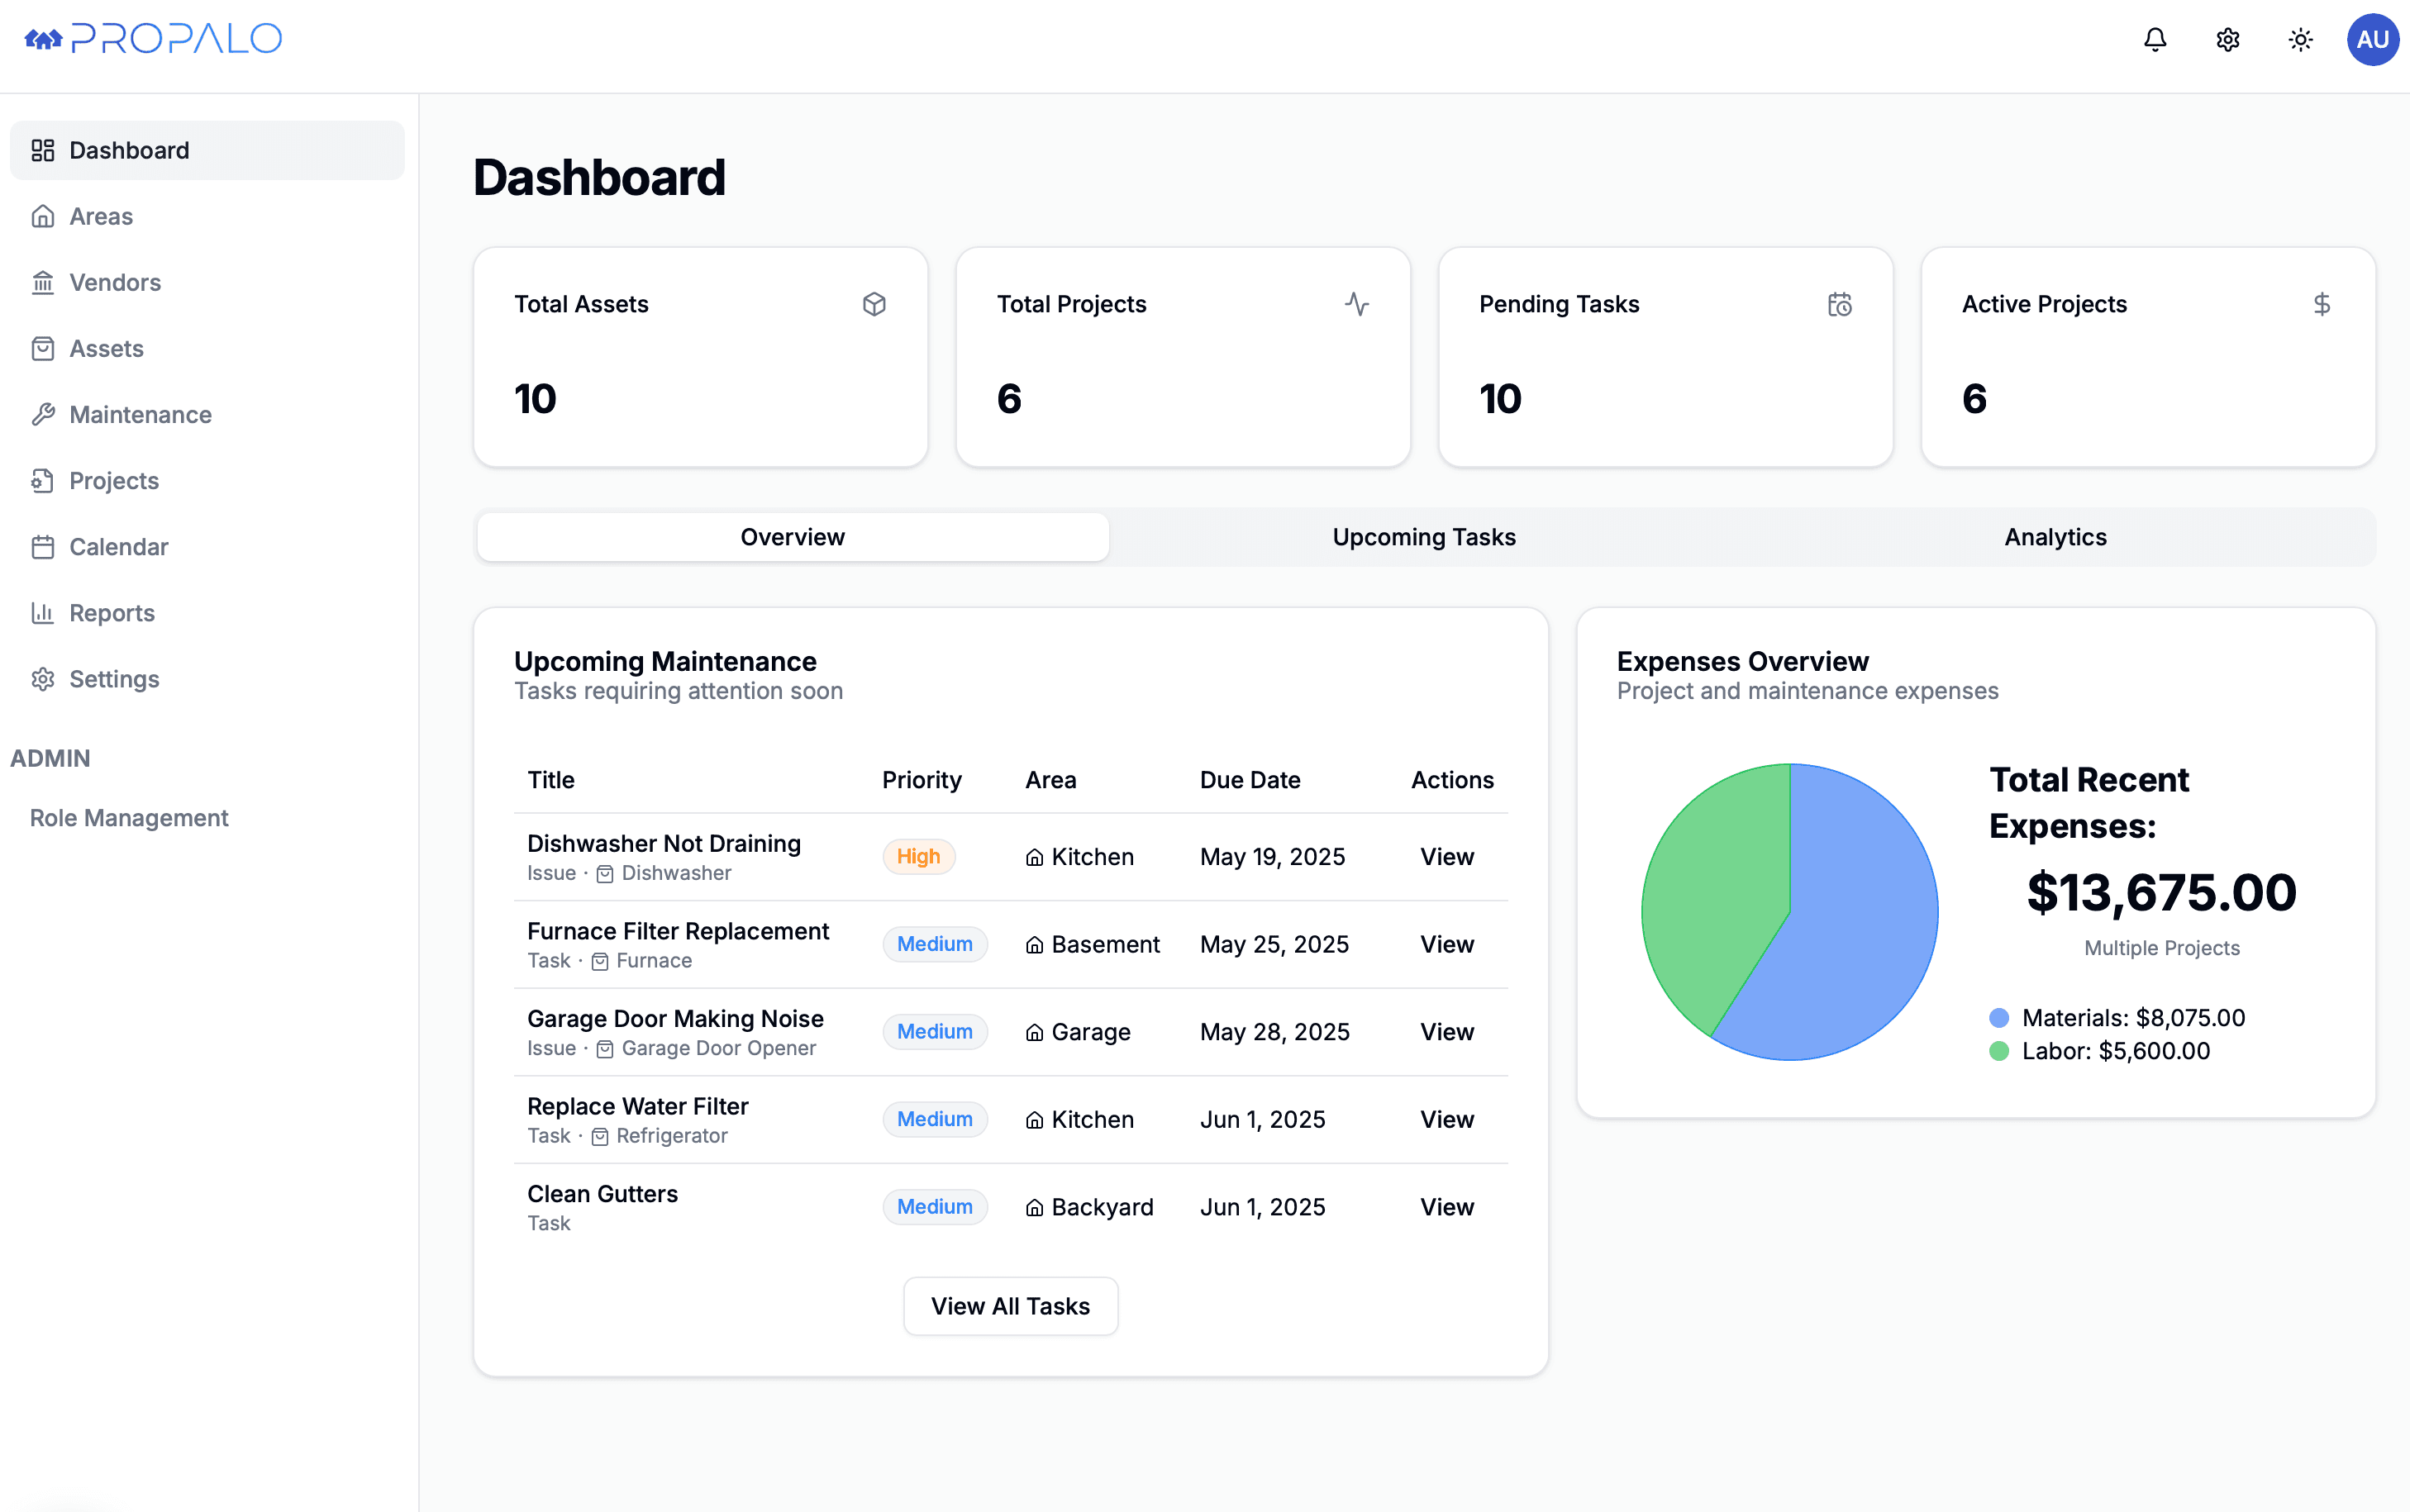This screenshot has width=2410, height=1512.
Task: Click the Propalo logo
Action: 153,39
